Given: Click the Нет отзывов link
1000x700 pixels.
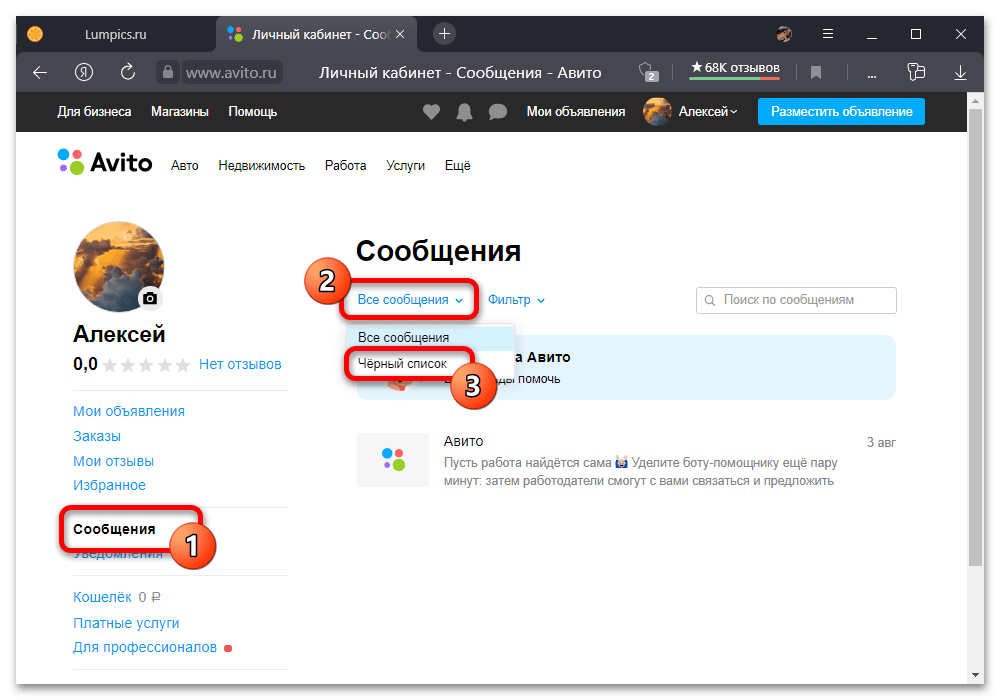Looking at the screenshot, I should click(240, 364).
